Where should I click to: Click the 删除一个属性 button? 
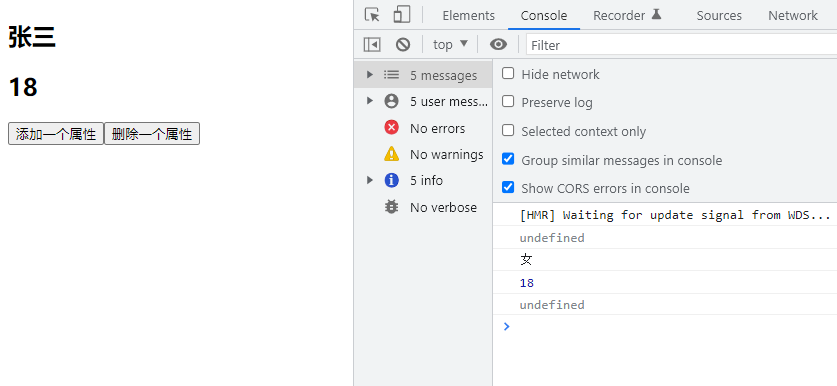point(152,134)
